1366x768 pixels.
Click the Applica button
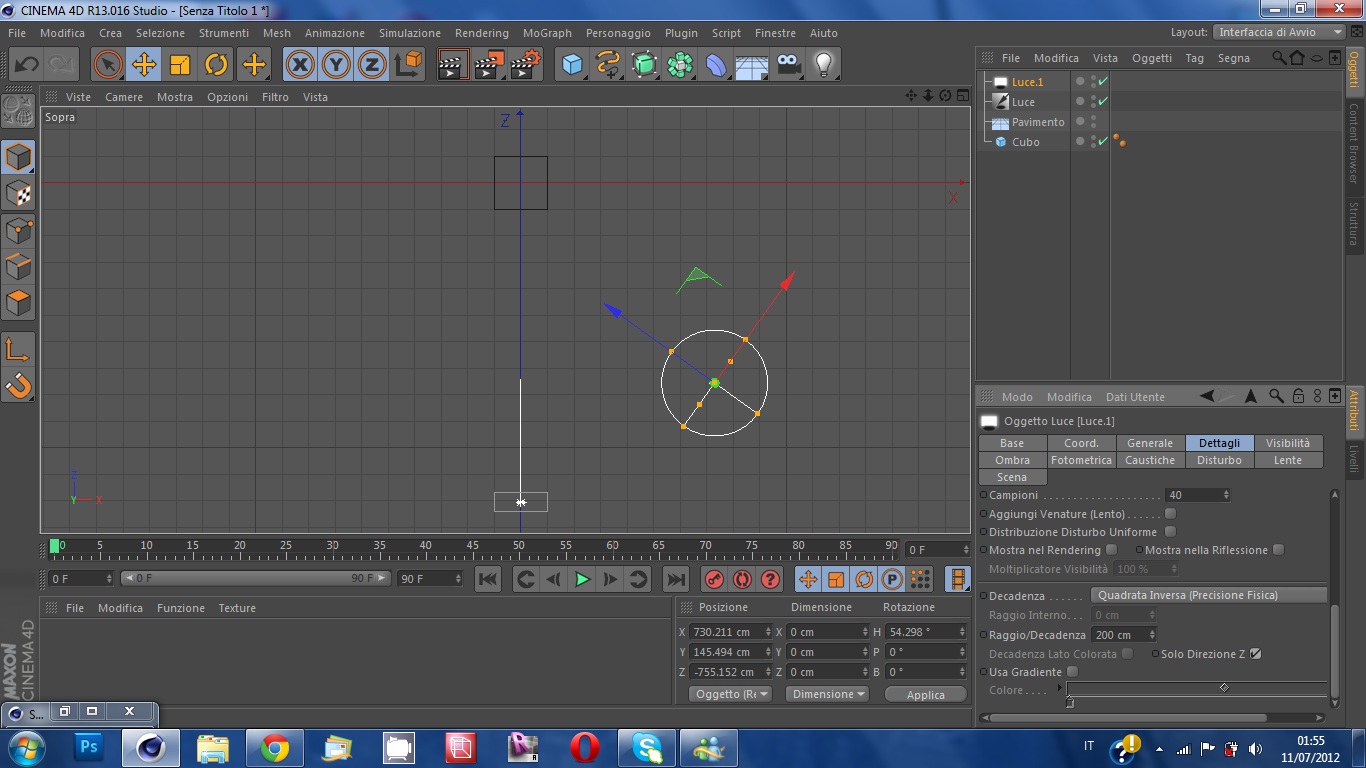[925, 695]
